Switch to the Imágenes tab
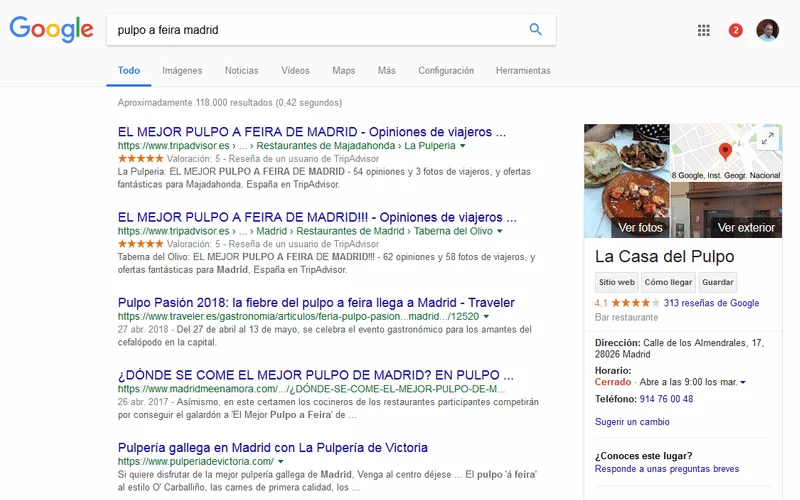 pos(182,70)
